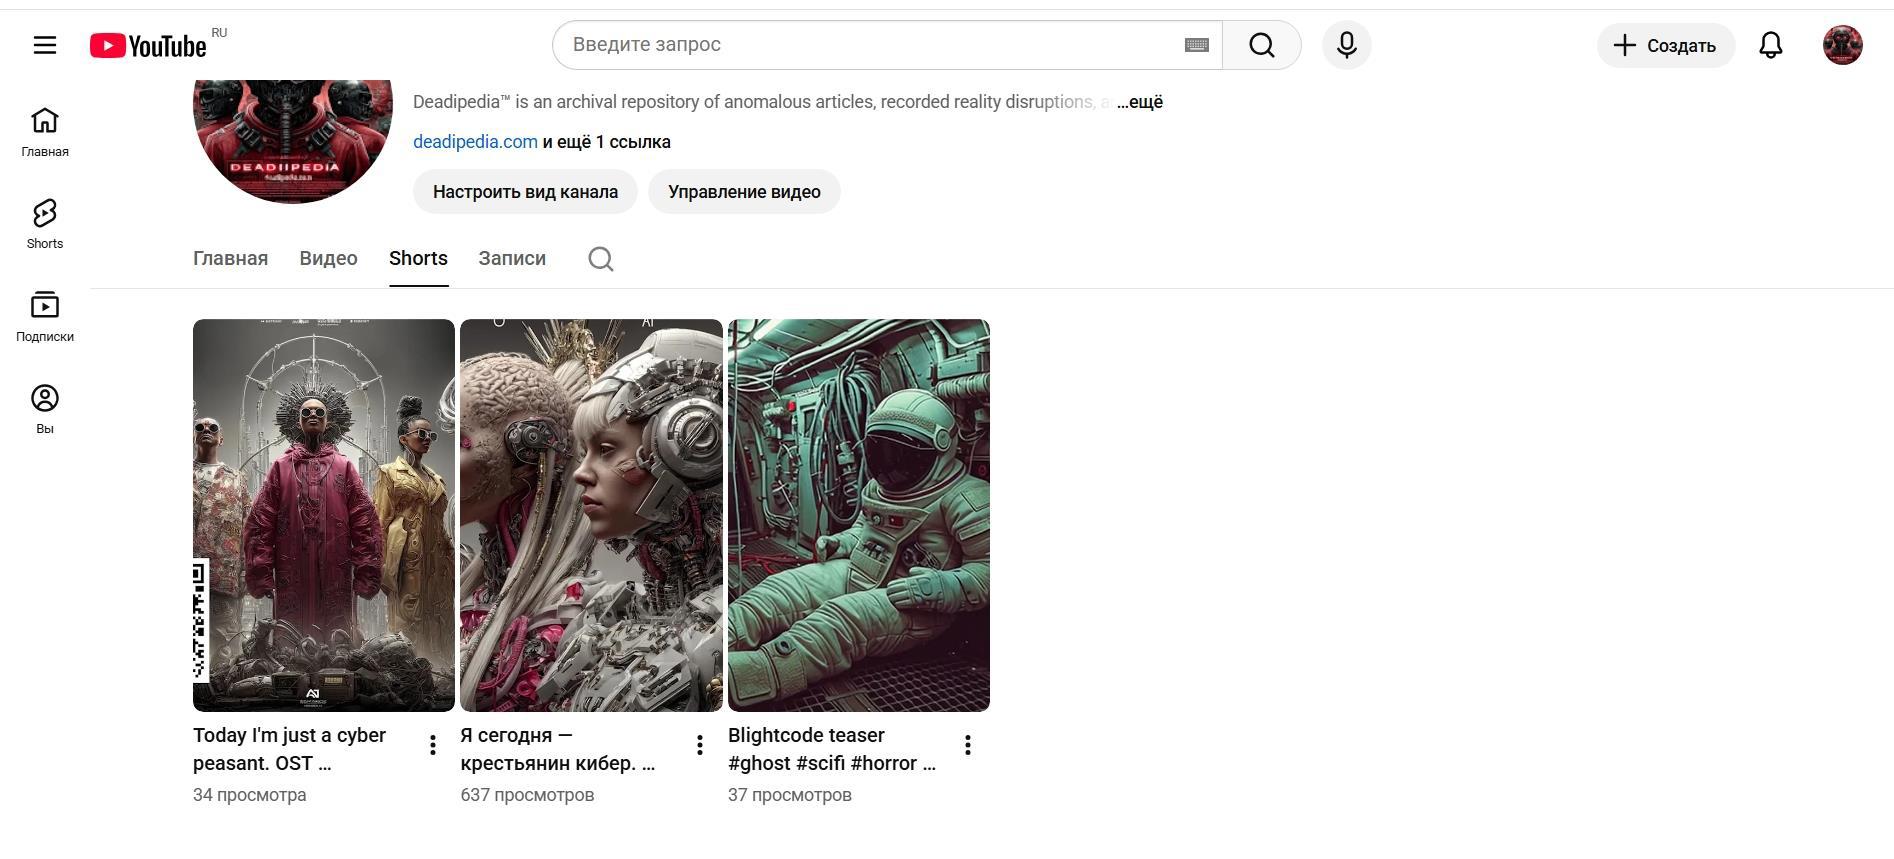The width and height of the screenshot is (1894, 859).
Task: Open the hamburger guide menu
Action: [45, 45]
